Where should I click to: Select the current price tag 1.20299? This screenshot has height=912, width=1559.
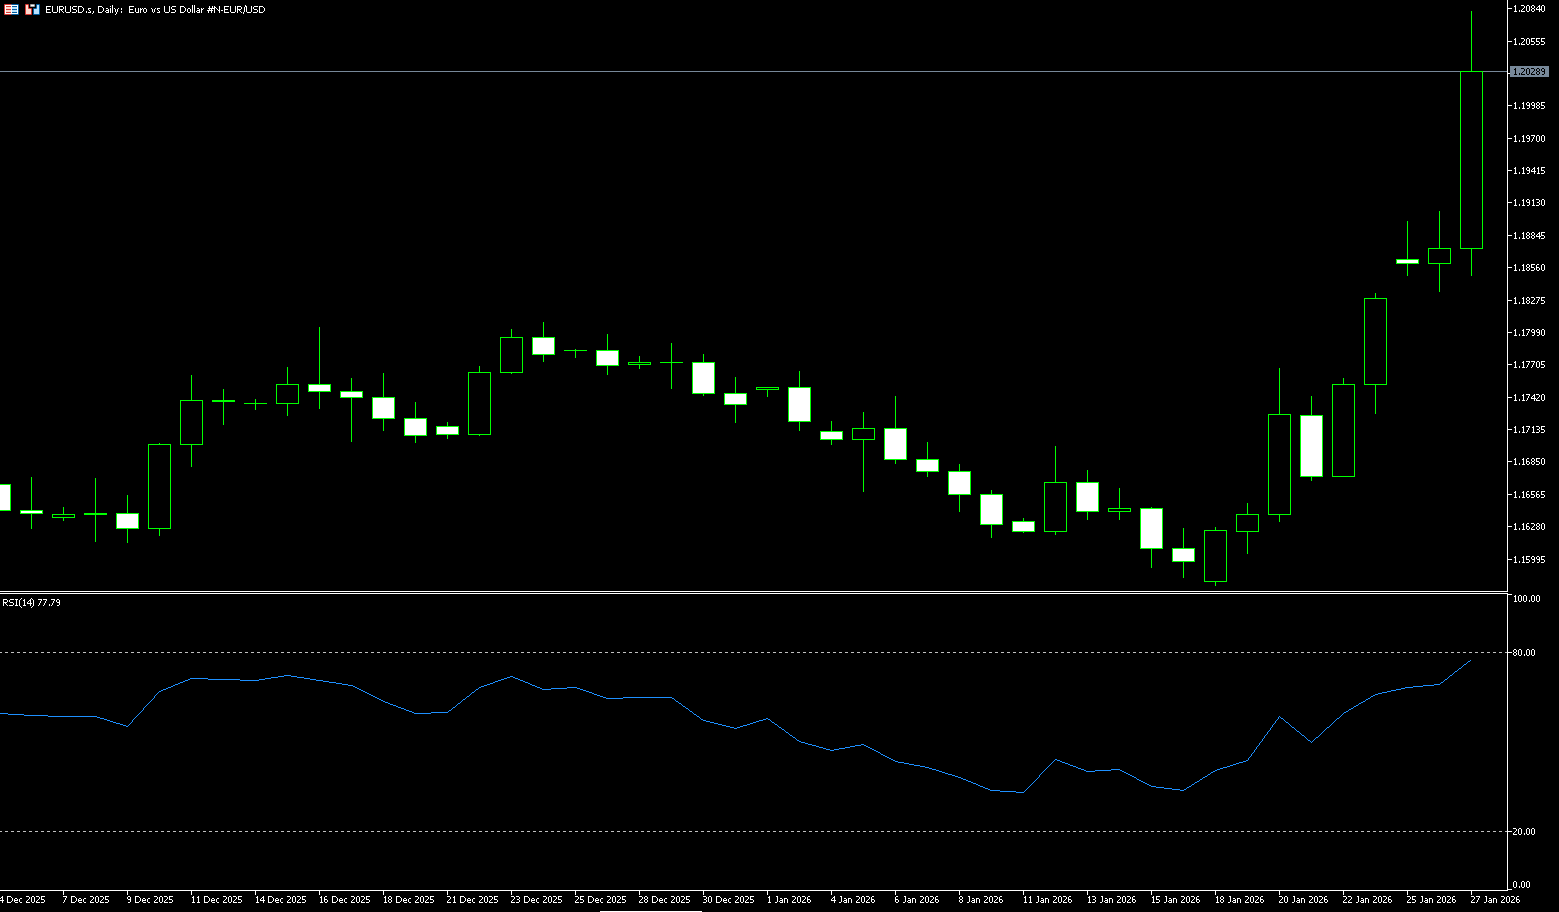pyautogui.click(x=1529, y=72)
